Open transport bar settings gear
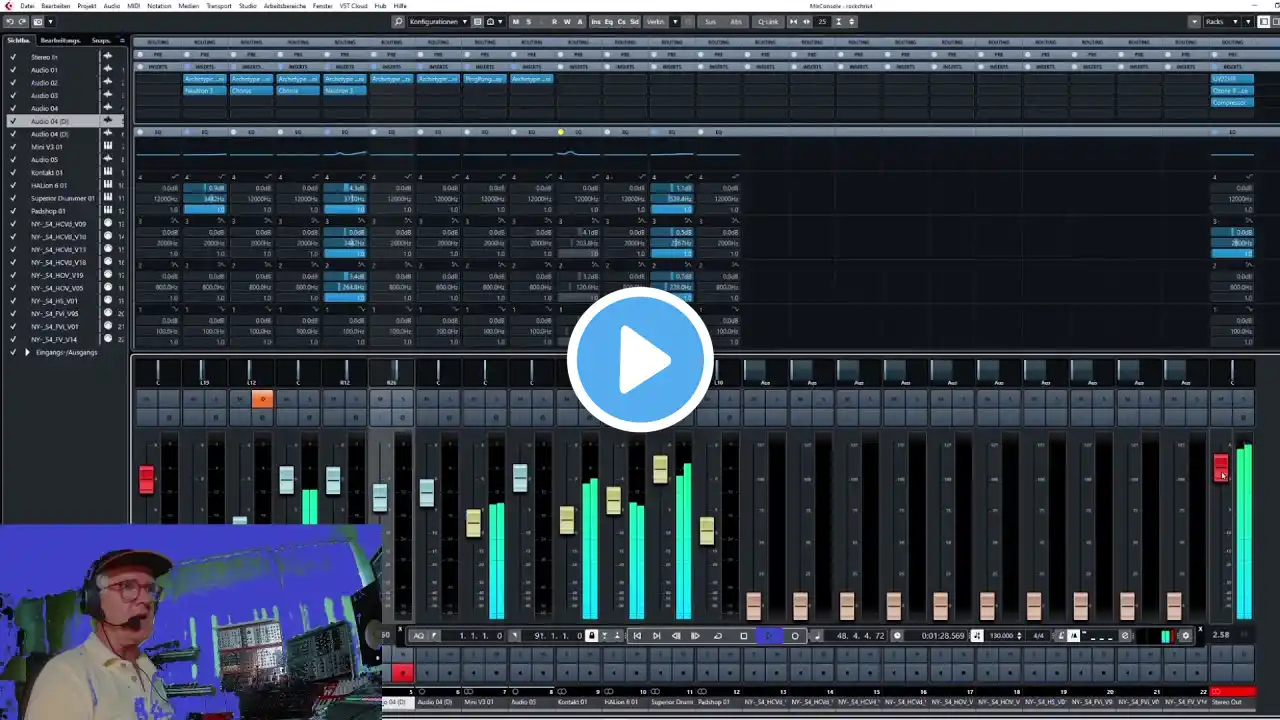1280x720 pixels. 1186,635
